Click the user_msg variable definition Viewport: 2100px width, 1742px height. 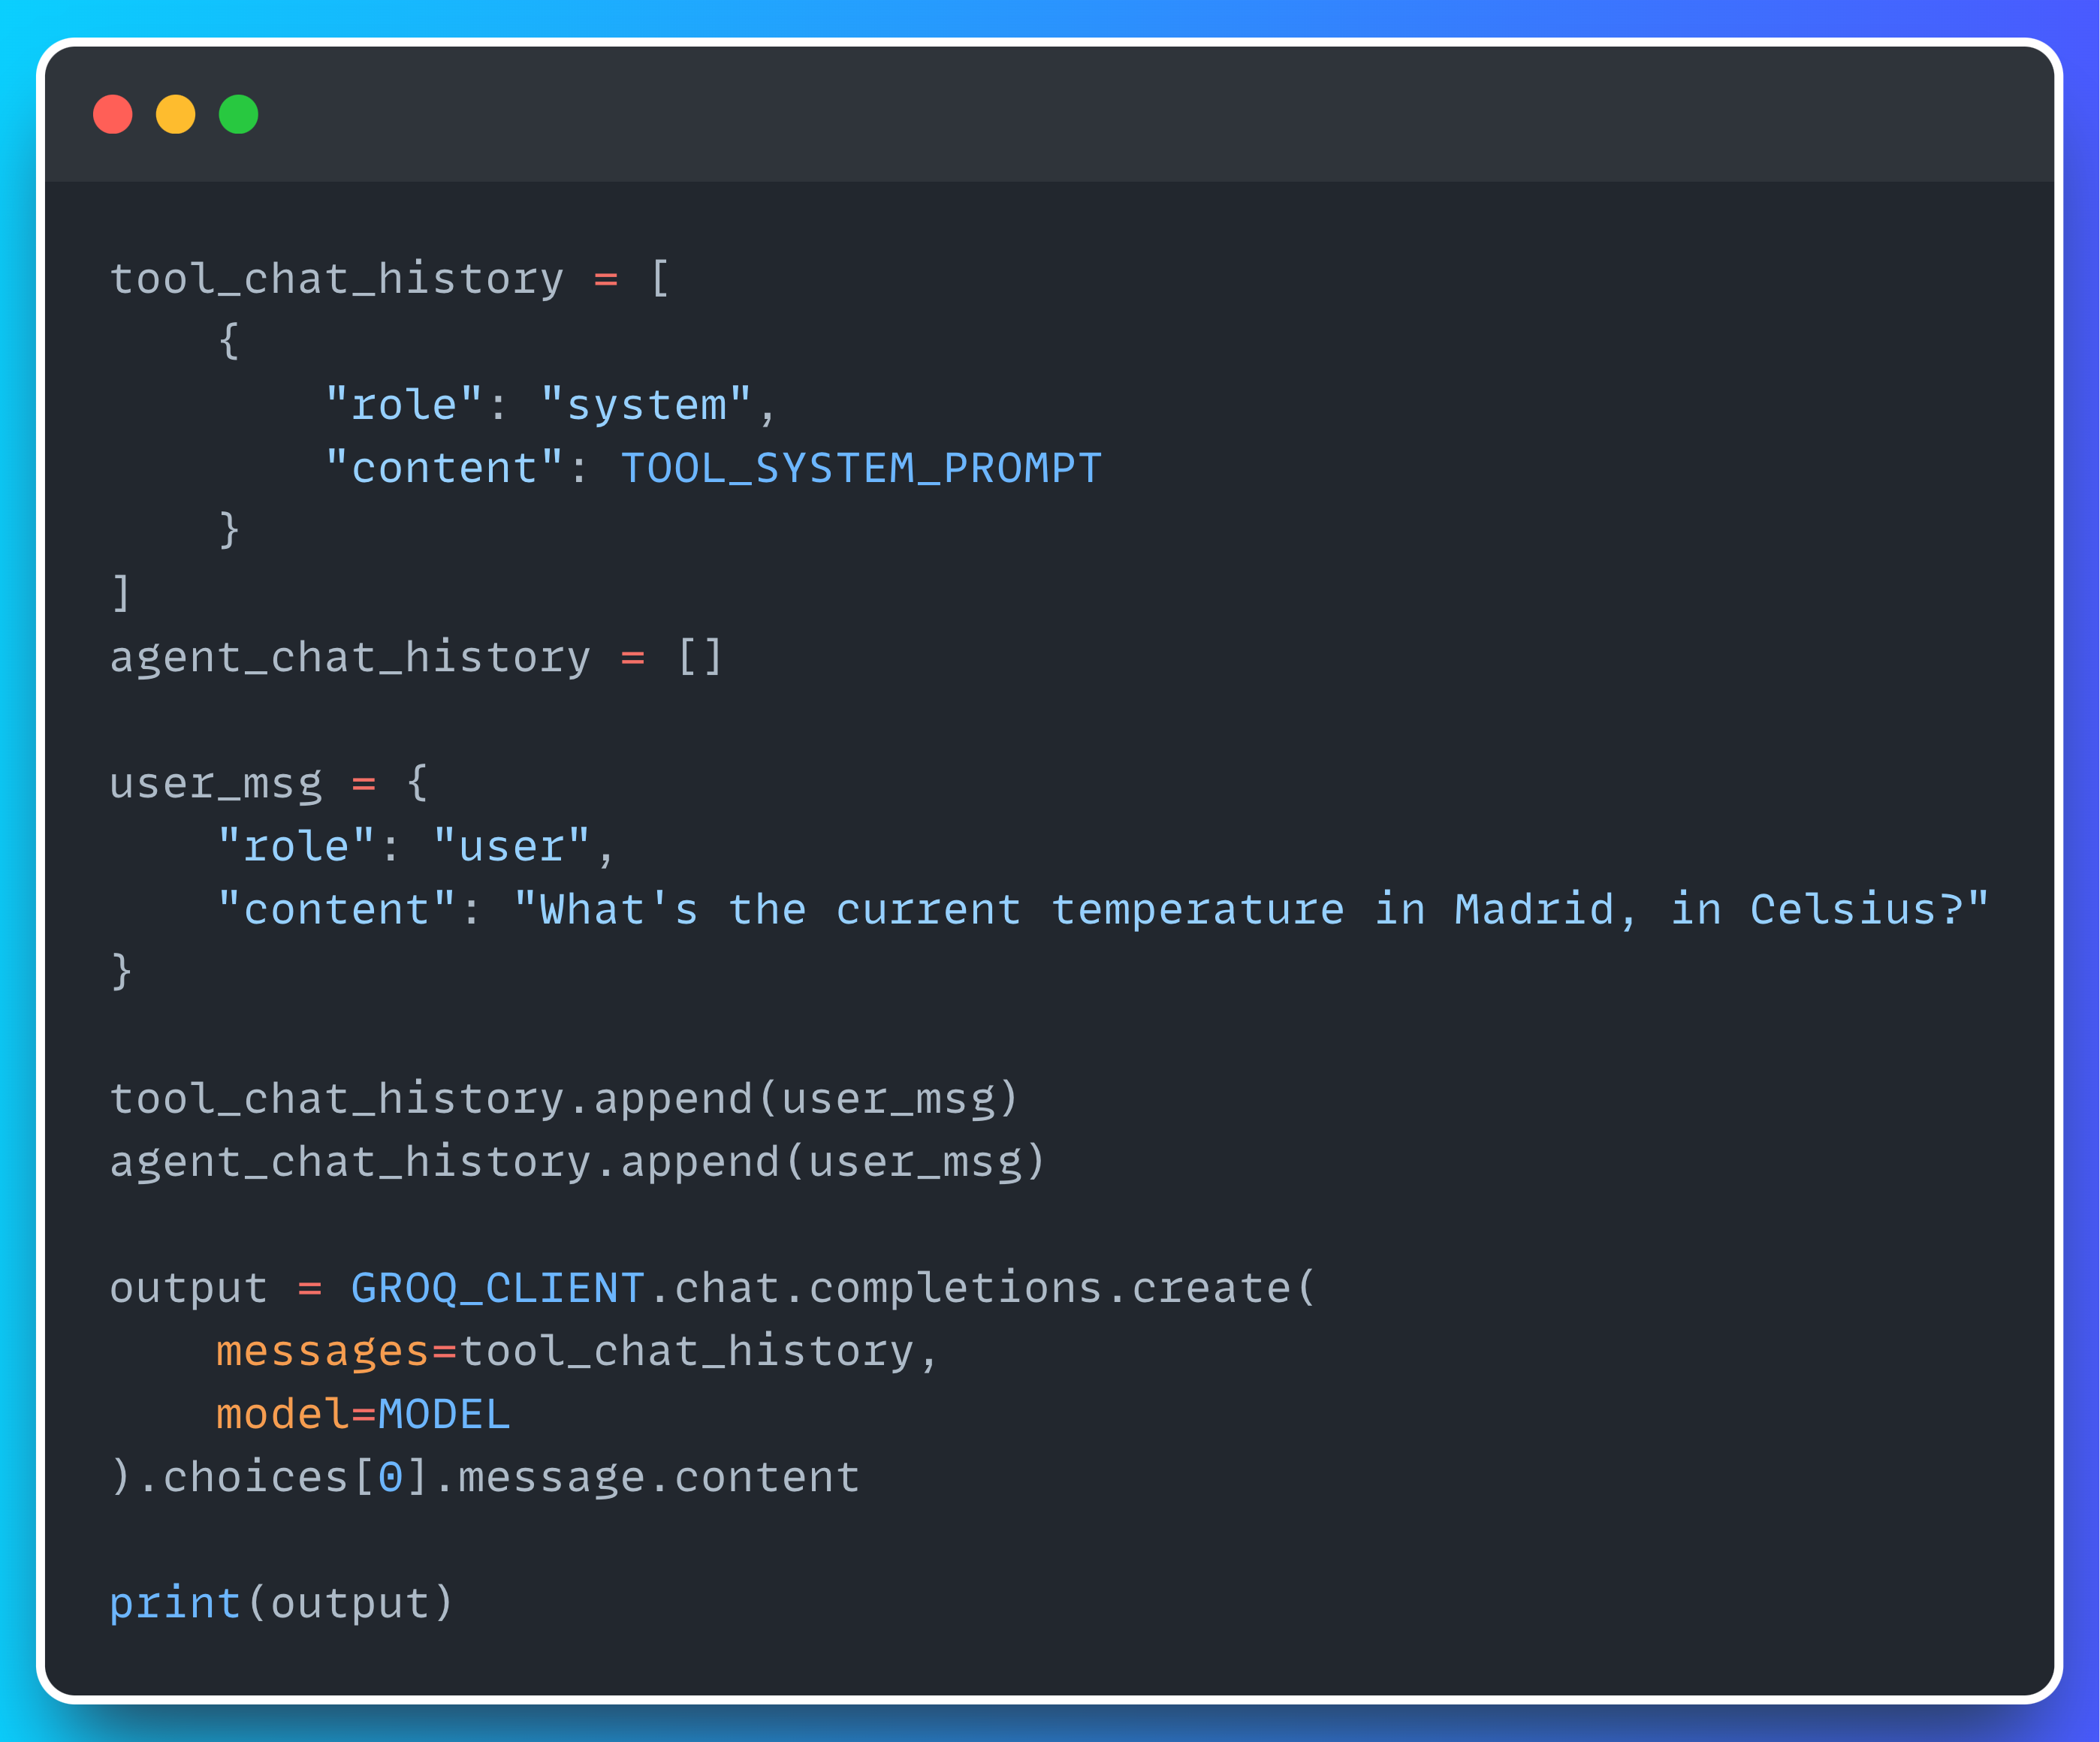coord(216,783)
